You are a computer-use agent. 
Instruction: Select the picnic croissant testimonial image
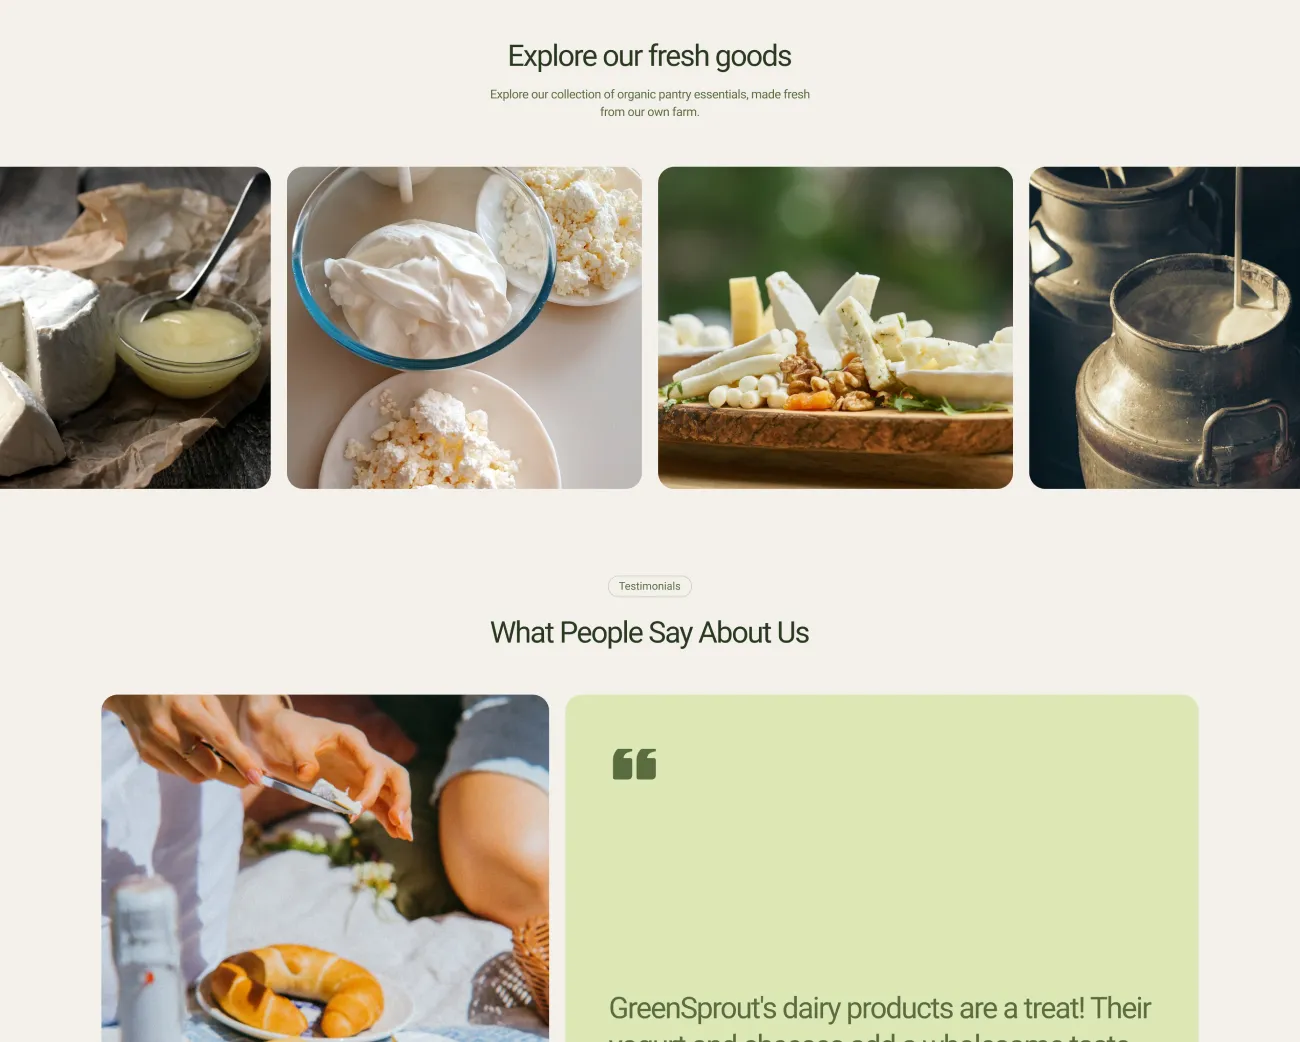pyautogui.click(x=325, y=868)
